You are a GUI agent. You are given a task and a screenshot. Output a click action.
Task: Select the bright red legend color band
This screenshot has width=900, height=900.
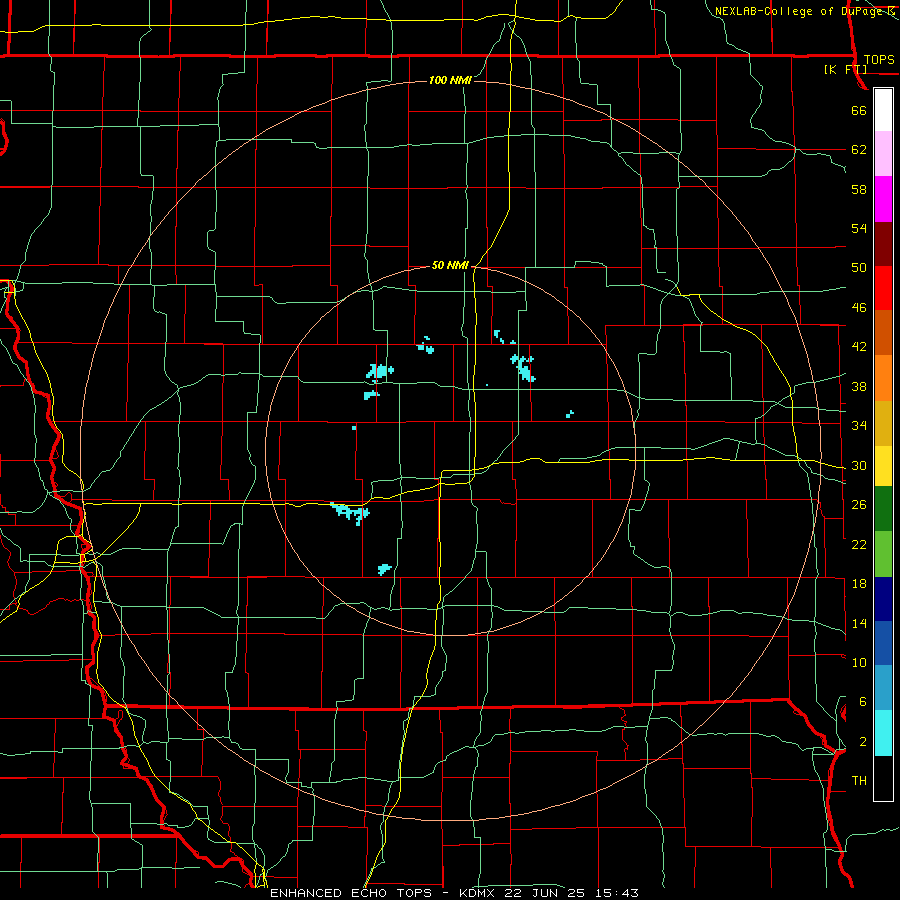(883, 288)
